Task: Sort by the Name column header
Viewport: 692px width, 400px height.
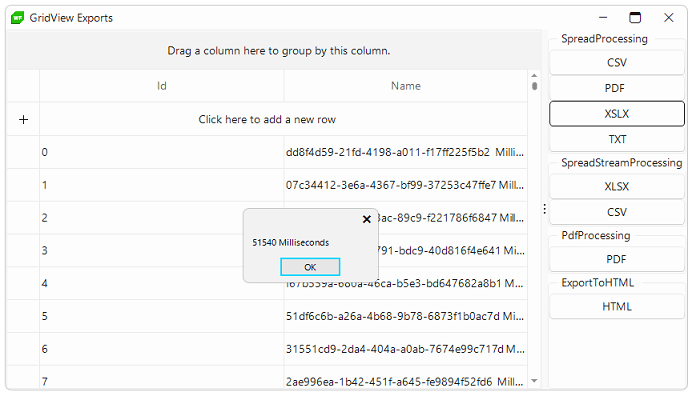Action: pyautogui.click(x=406, y=86)
